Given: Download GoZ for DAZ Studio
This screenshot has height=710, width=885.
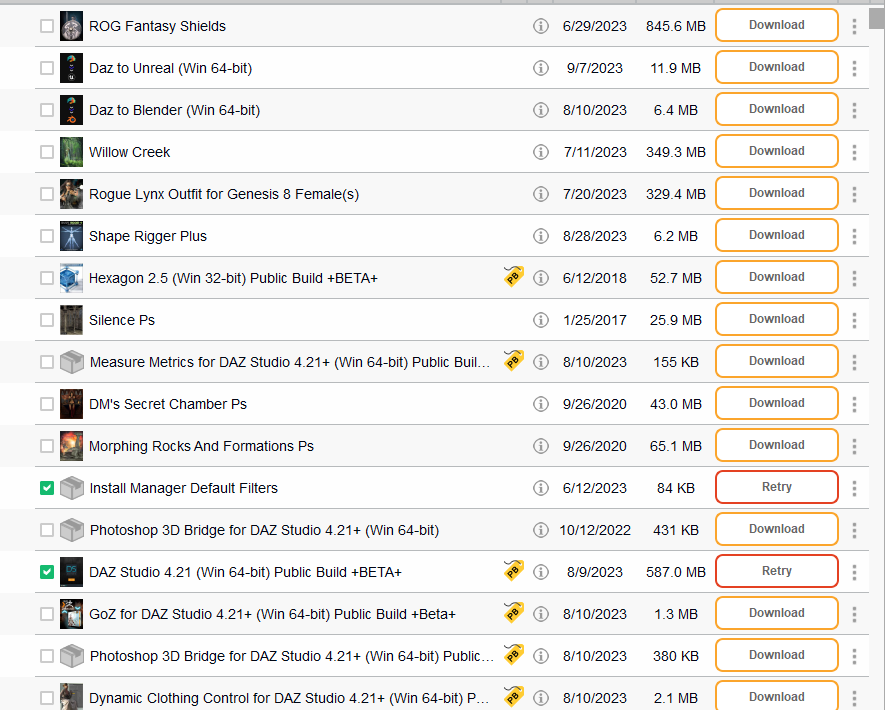Looking at the screenshot, I should tap(777, 613).
